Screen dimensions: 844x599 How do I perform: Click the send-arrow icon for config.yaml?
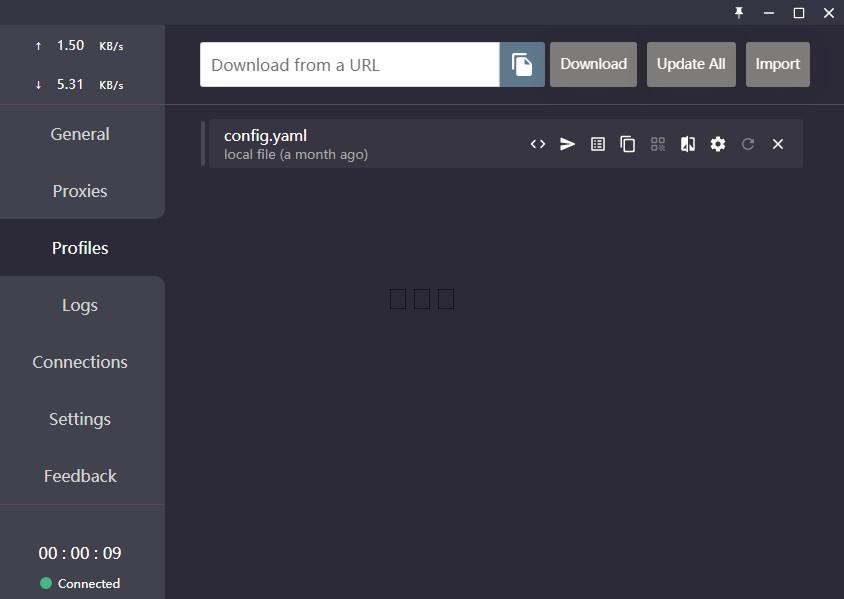567,144
